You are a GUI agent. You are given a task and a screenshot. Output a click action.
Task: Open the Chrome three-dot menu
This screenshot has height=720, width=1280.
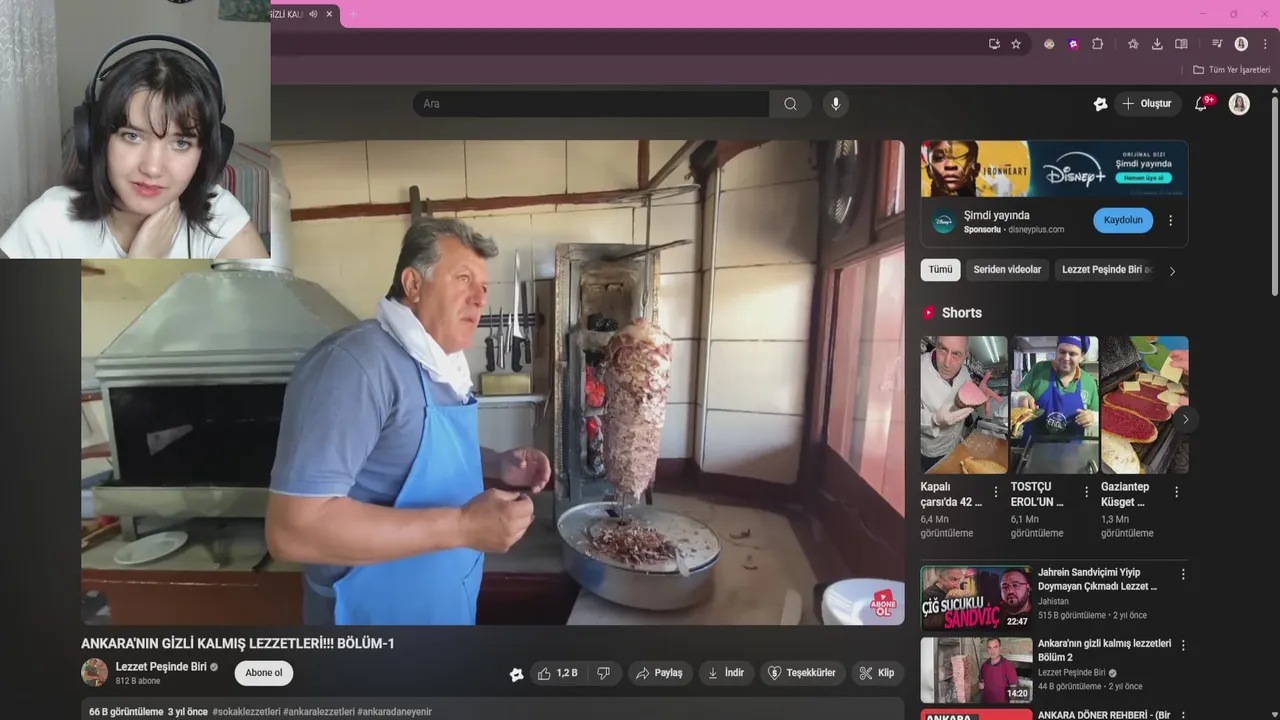pos(1265,44)
